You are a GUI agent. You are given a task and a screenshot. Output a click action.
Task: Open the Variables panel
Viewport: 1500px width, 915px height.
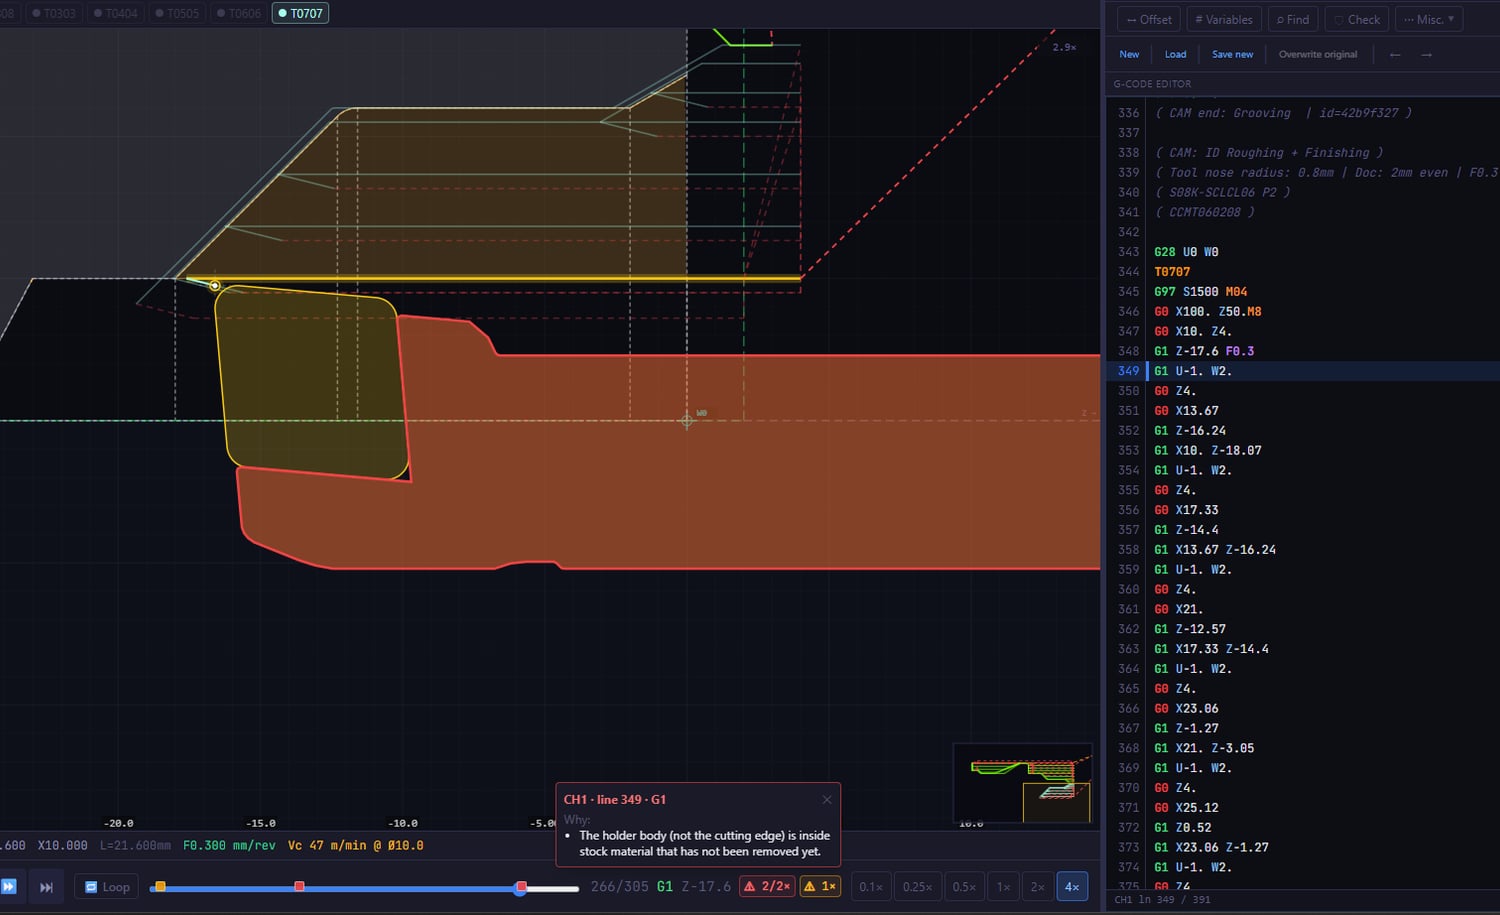pyautogui.click(x=1223, y=19)
